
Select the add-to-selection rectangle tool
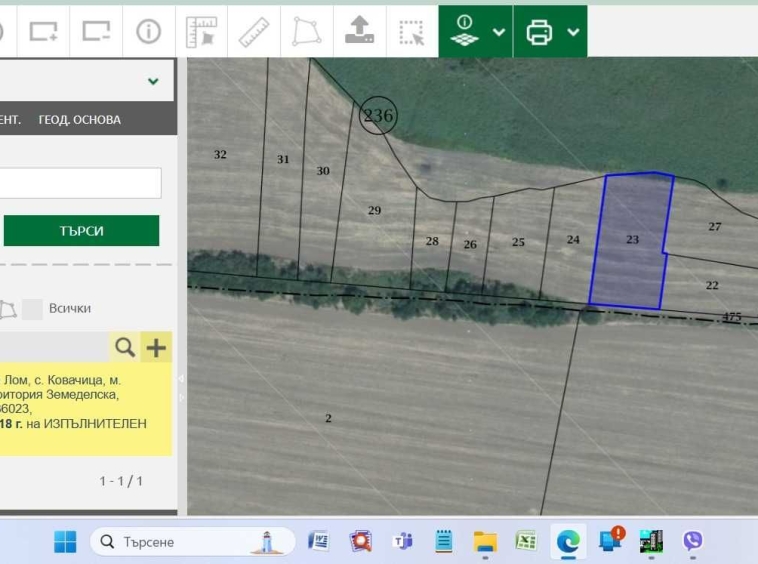pyautogui.click(x=44, y=32)
